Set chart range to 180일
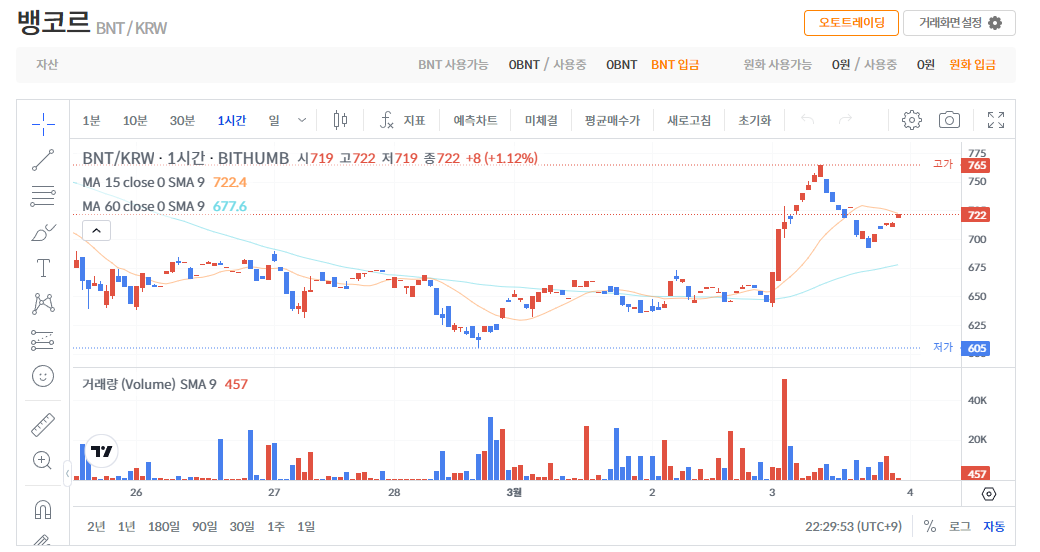Image resolution: width=1040 pixels, height=552 pixels. point(164,526)
